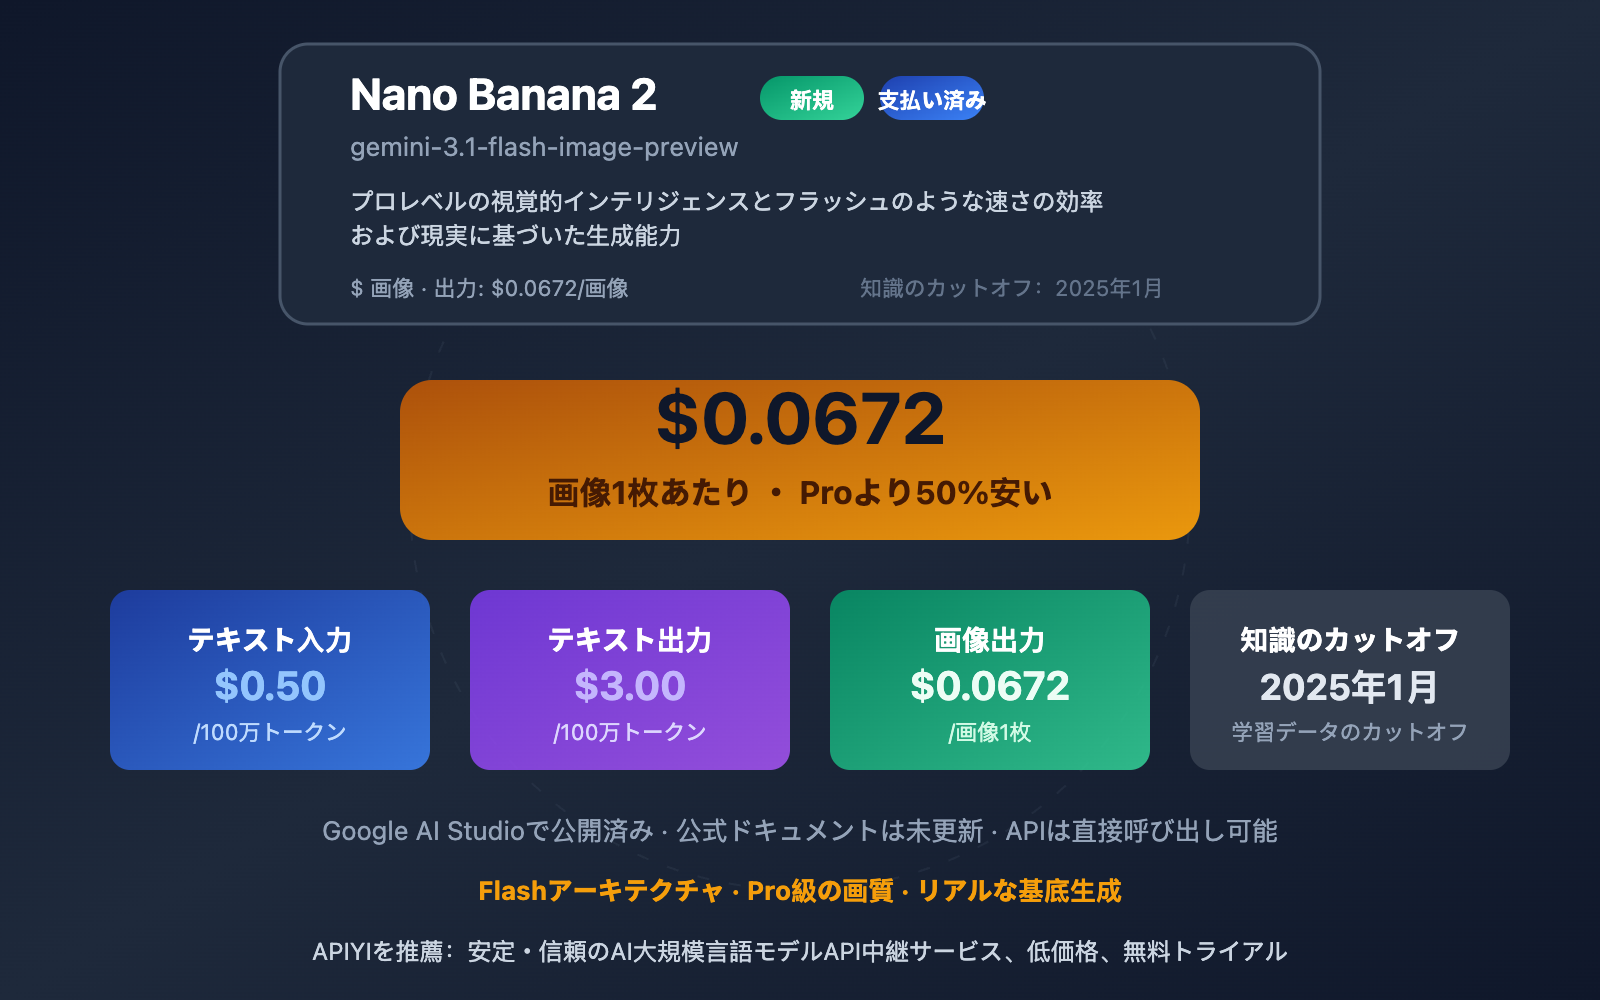Select the gemini-3.1-flash-image-preview model ID text
The height and width of the screenshot is (1000, 1600).
544,147
